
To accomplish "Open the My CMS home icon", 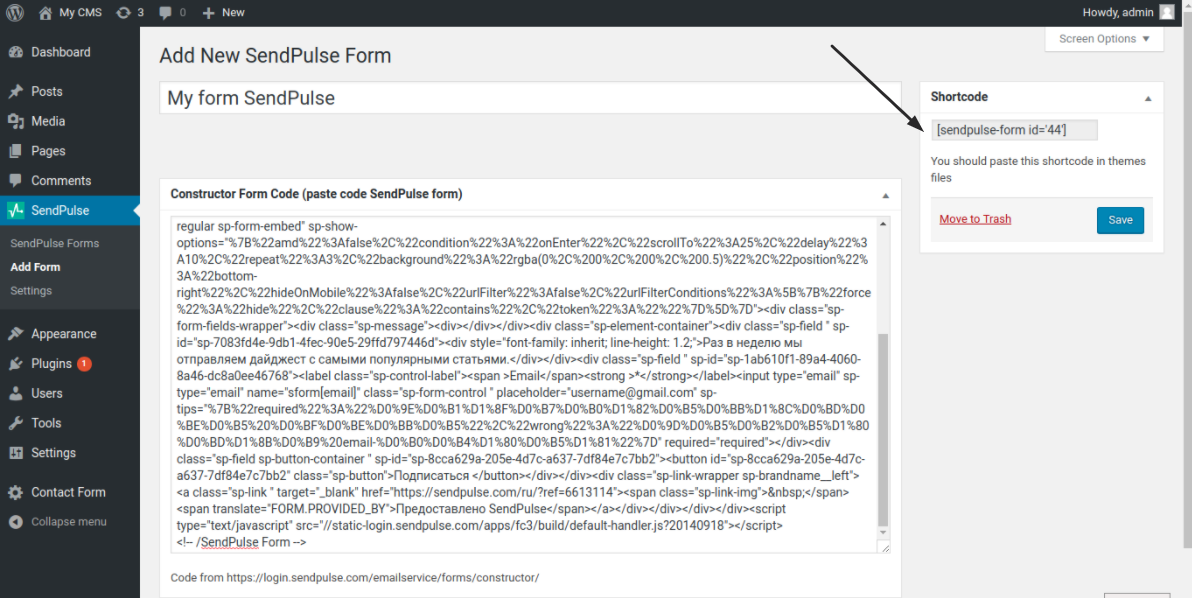I will coord(46,12).
